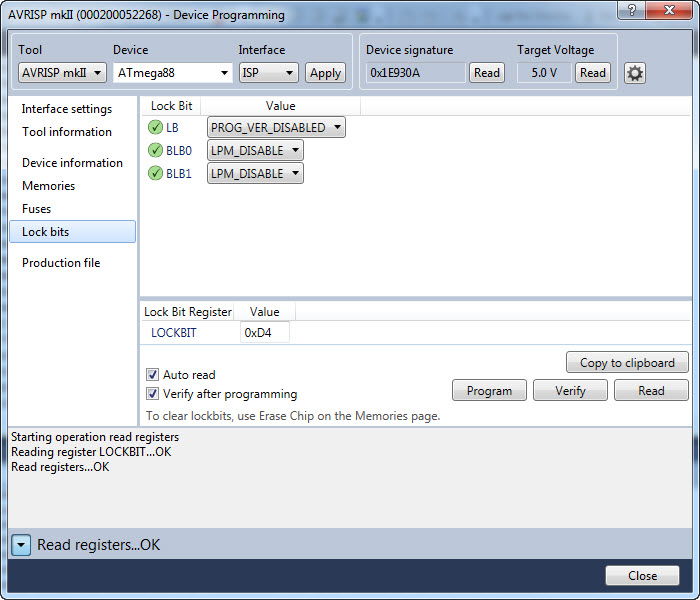The image size is (700, 600).
Task: Click the Close button at bottom
Action: (x=642, y=575)
